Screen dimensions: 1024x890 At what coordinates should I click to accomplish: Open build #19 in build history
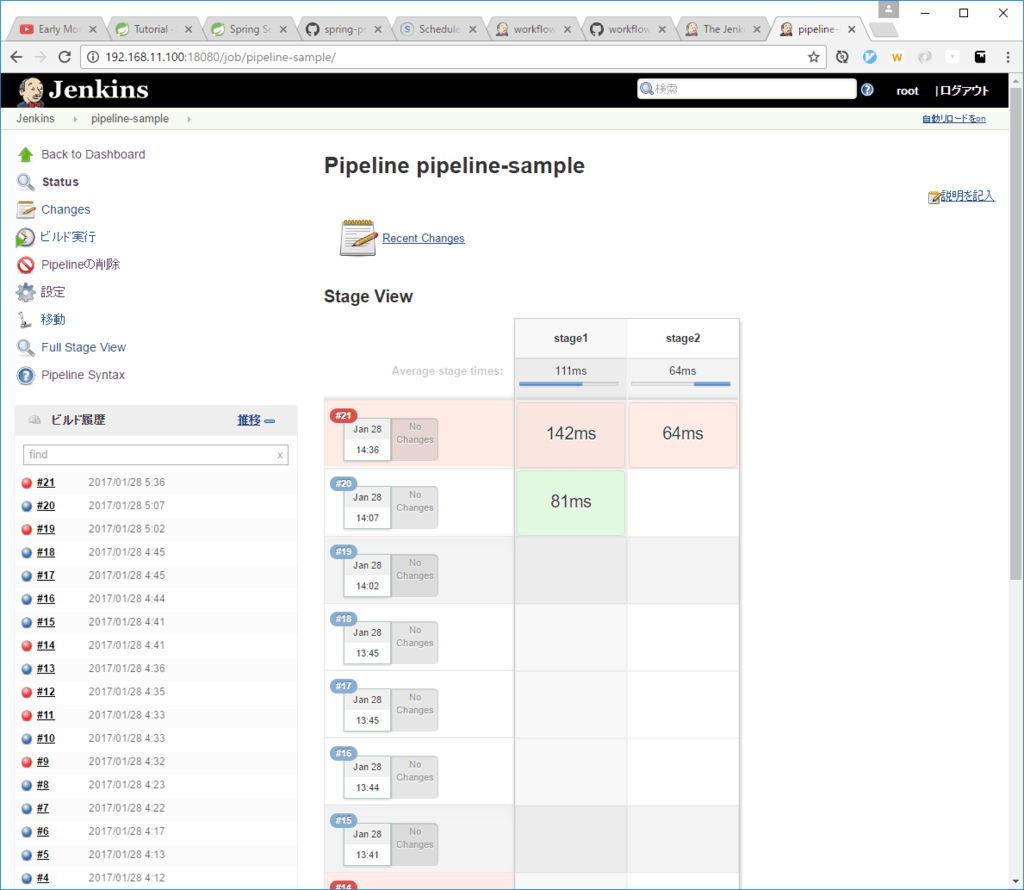pos(46,529)
